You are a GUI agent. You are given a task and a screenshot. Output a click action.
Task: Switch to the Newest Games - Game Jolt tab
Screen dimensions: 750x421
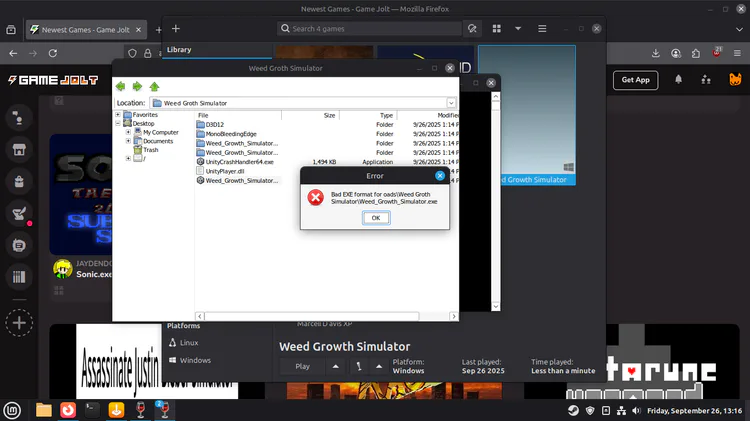[x=86, y=30]
